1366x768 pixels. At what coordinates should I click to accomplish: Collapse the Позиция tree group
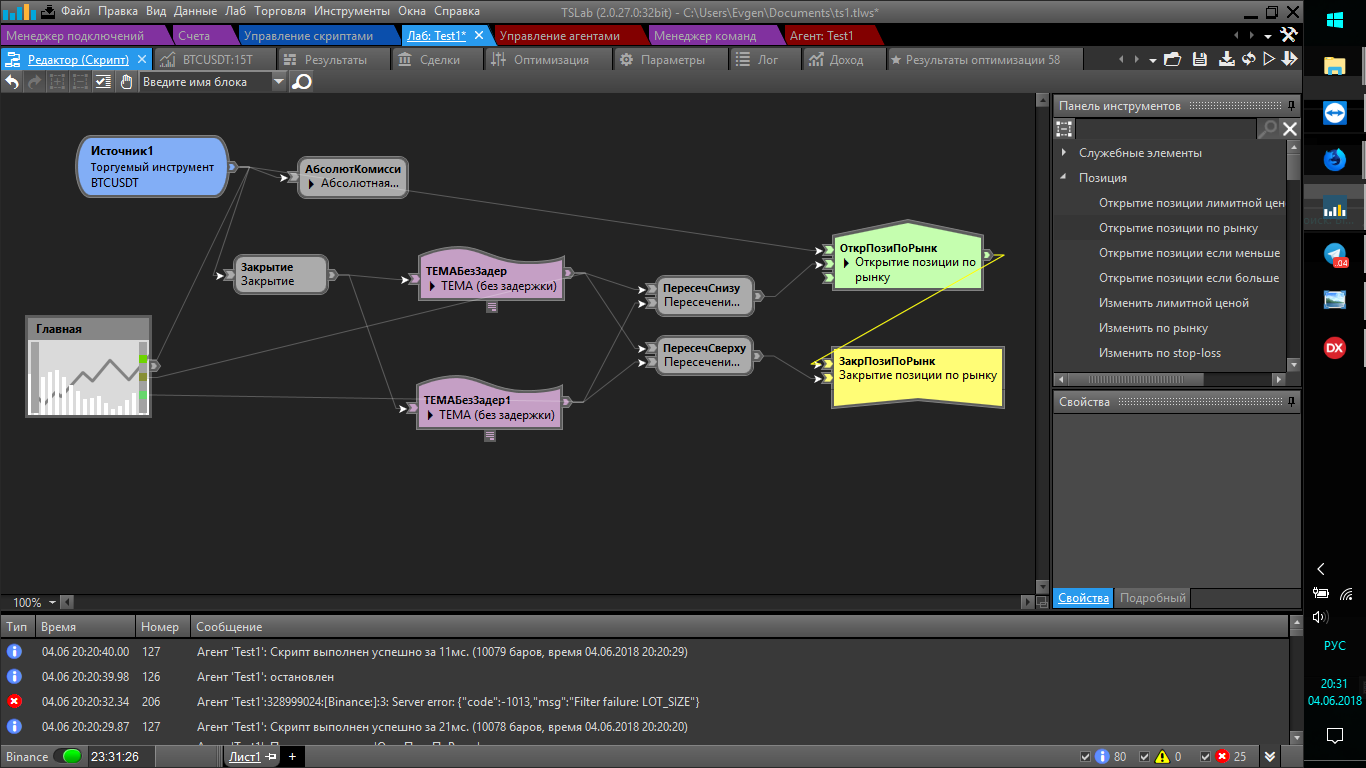[1064, 178]
